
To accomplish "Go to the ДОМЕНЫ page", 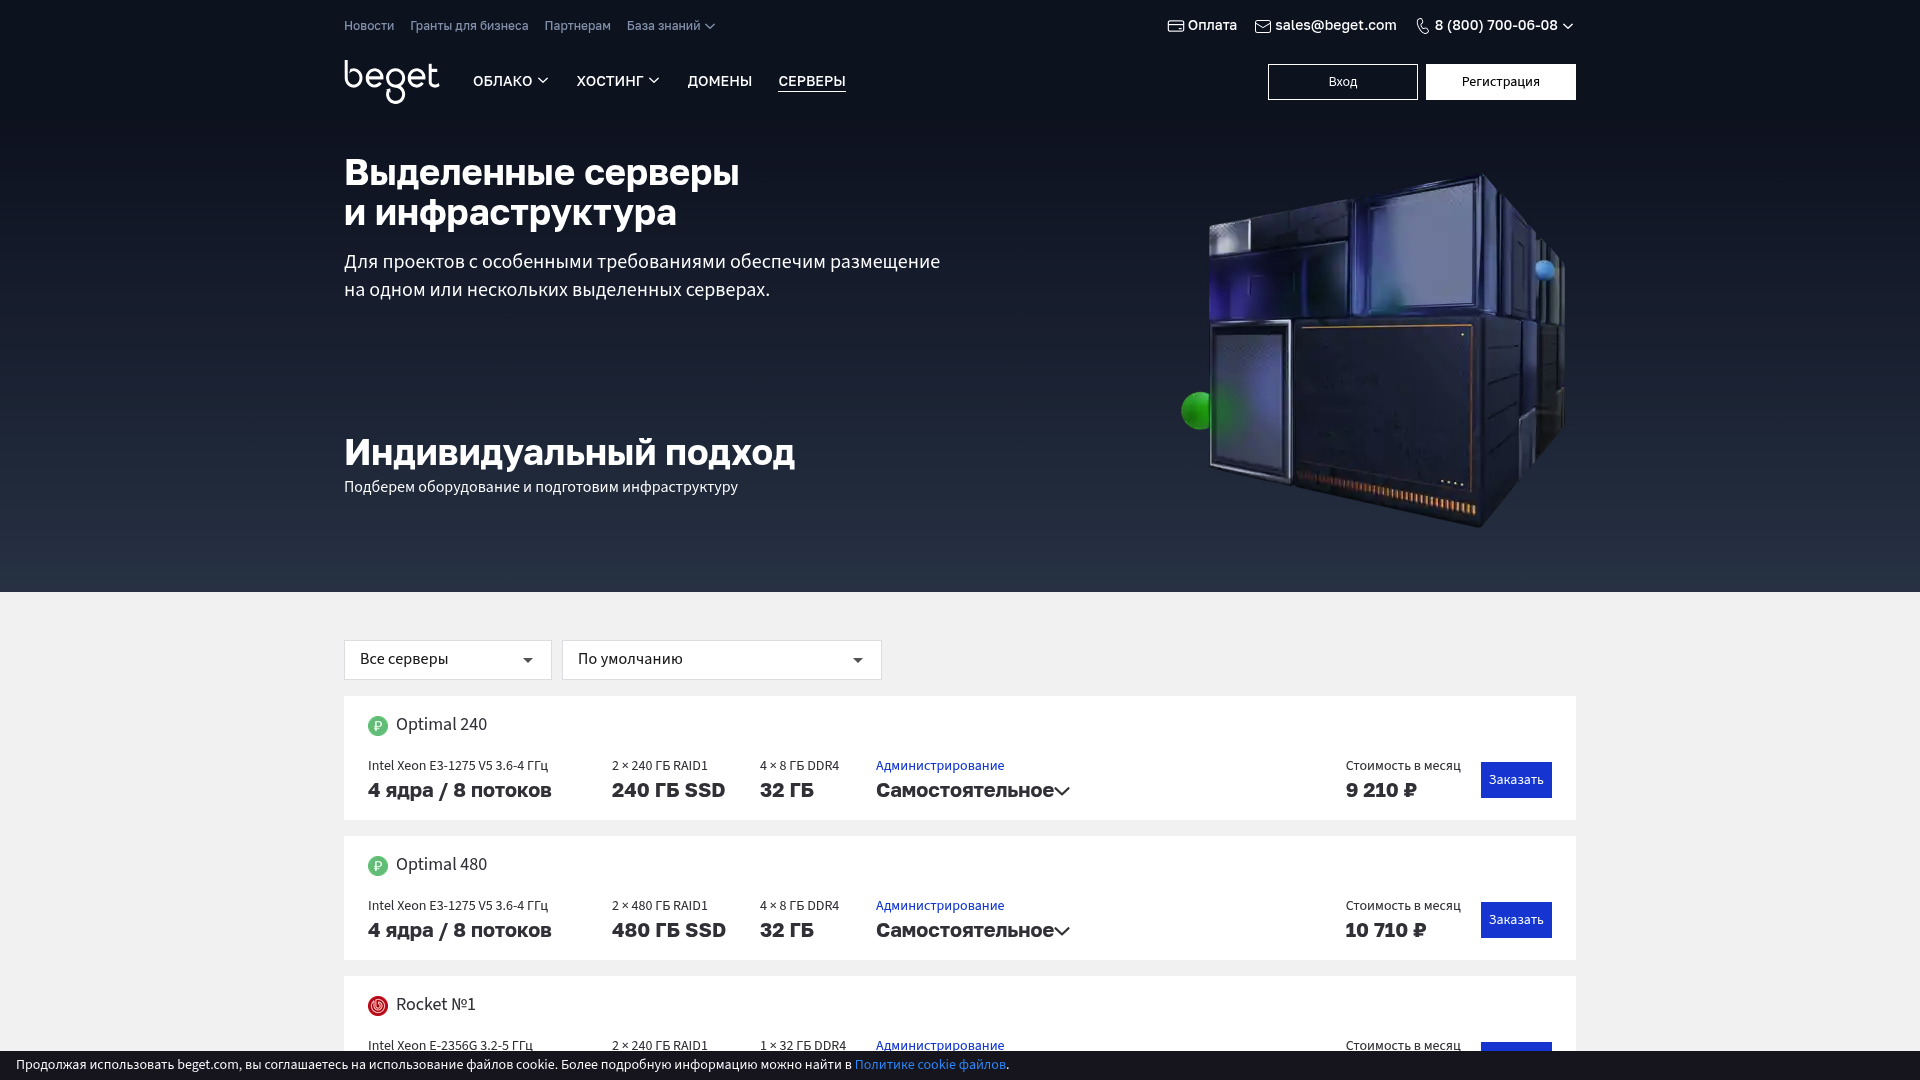I will point(719,81).
